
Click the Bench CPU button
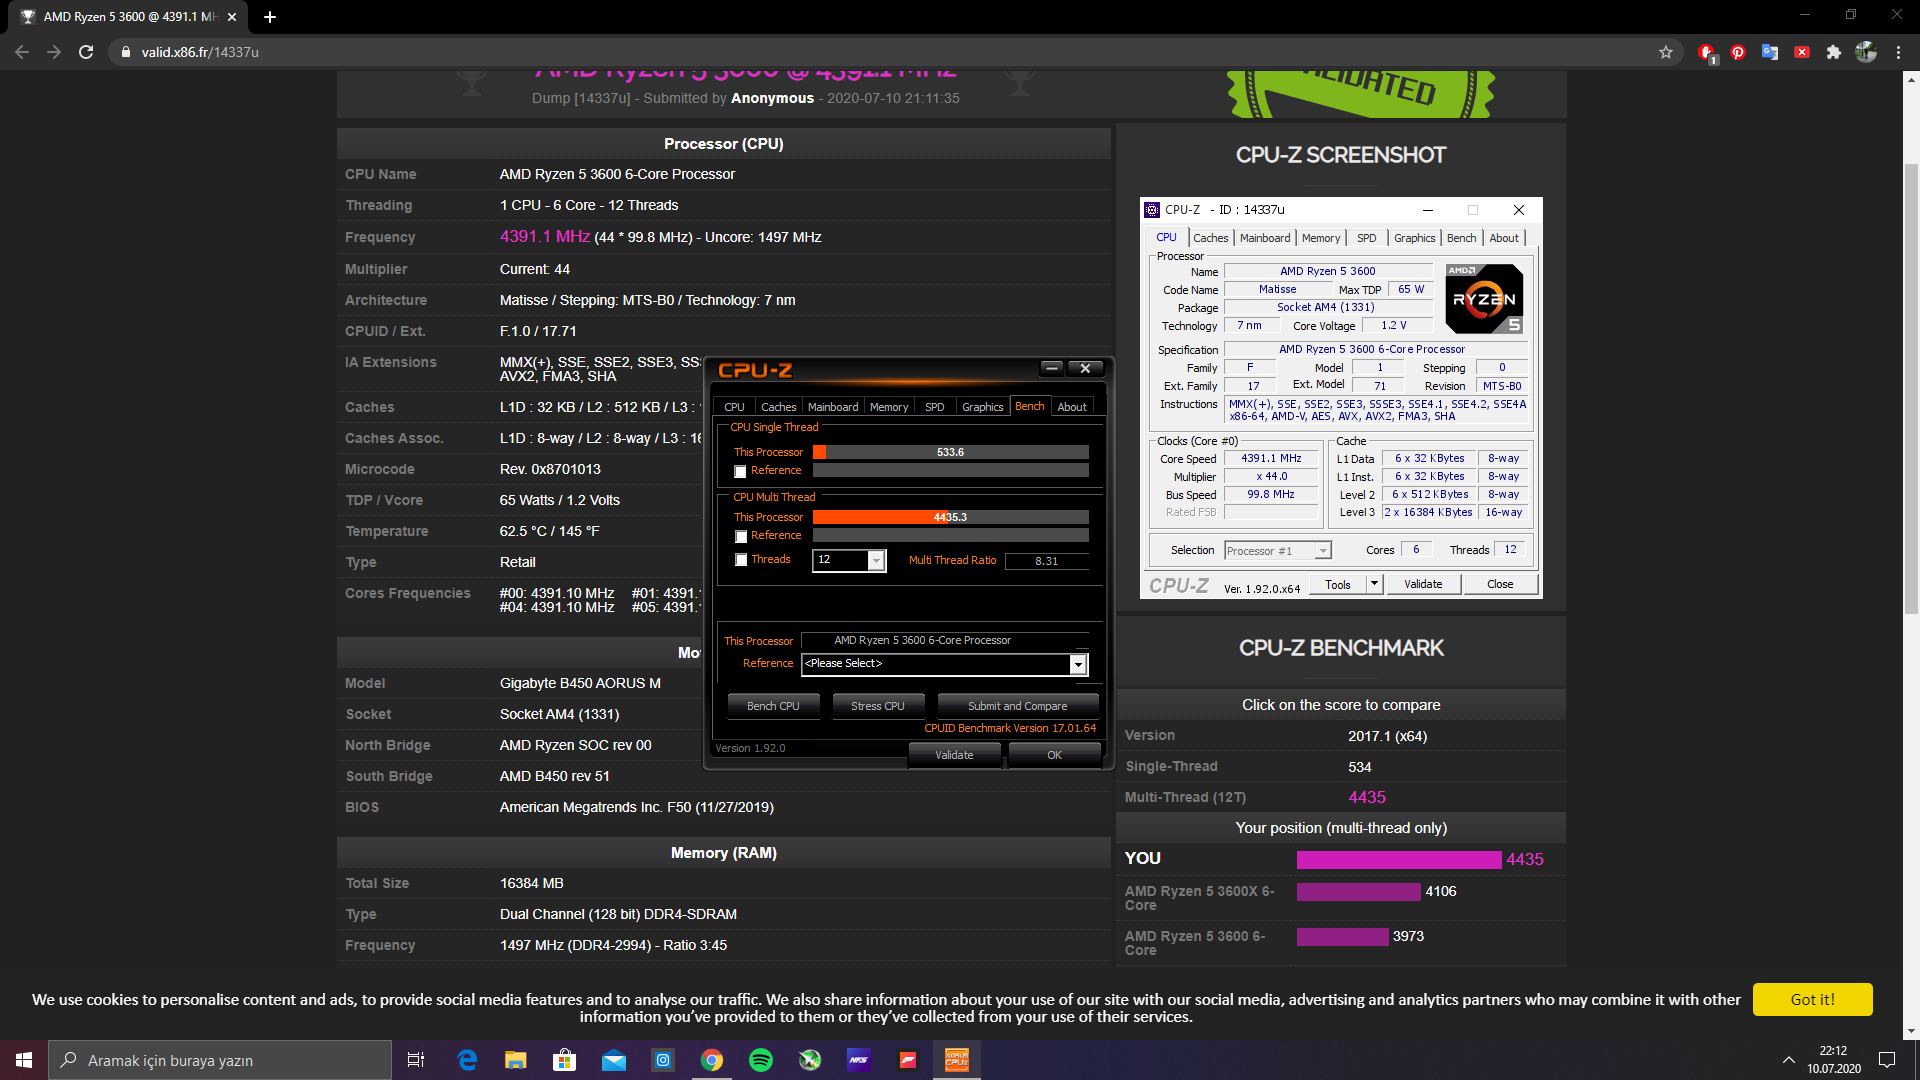[x=773, y=706]
